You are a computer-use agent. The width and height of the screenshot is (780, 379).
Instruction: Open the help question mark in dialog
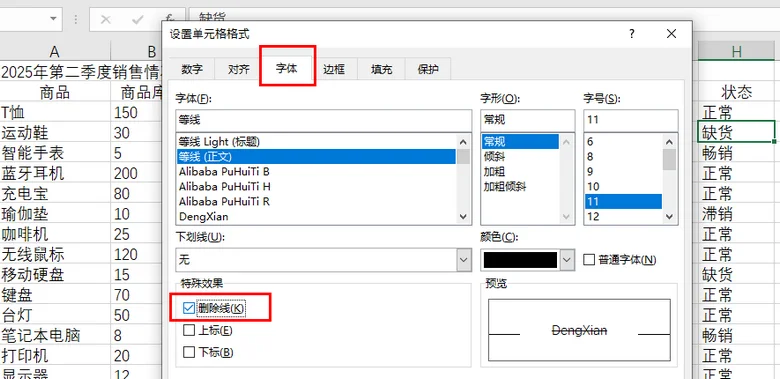coord(632,34)
